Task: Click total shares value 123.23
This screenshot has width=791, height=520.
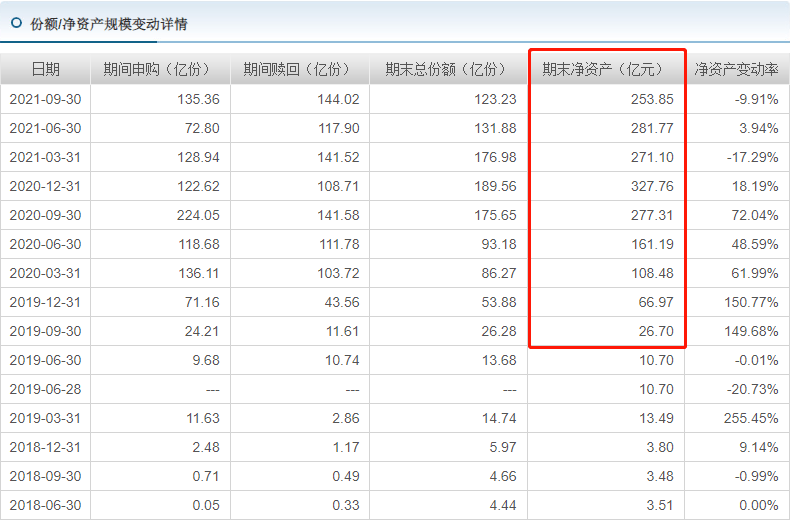Action: 495,99
